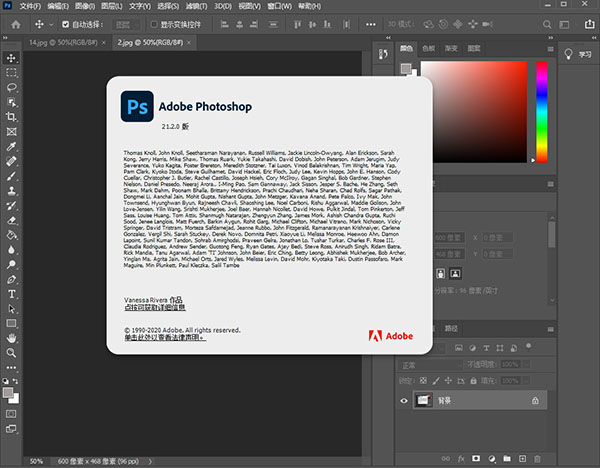This screenshot has height=468, width=600.
Task: Hide the 背景 layer with eye icon
Action: (x=404, y=401)
